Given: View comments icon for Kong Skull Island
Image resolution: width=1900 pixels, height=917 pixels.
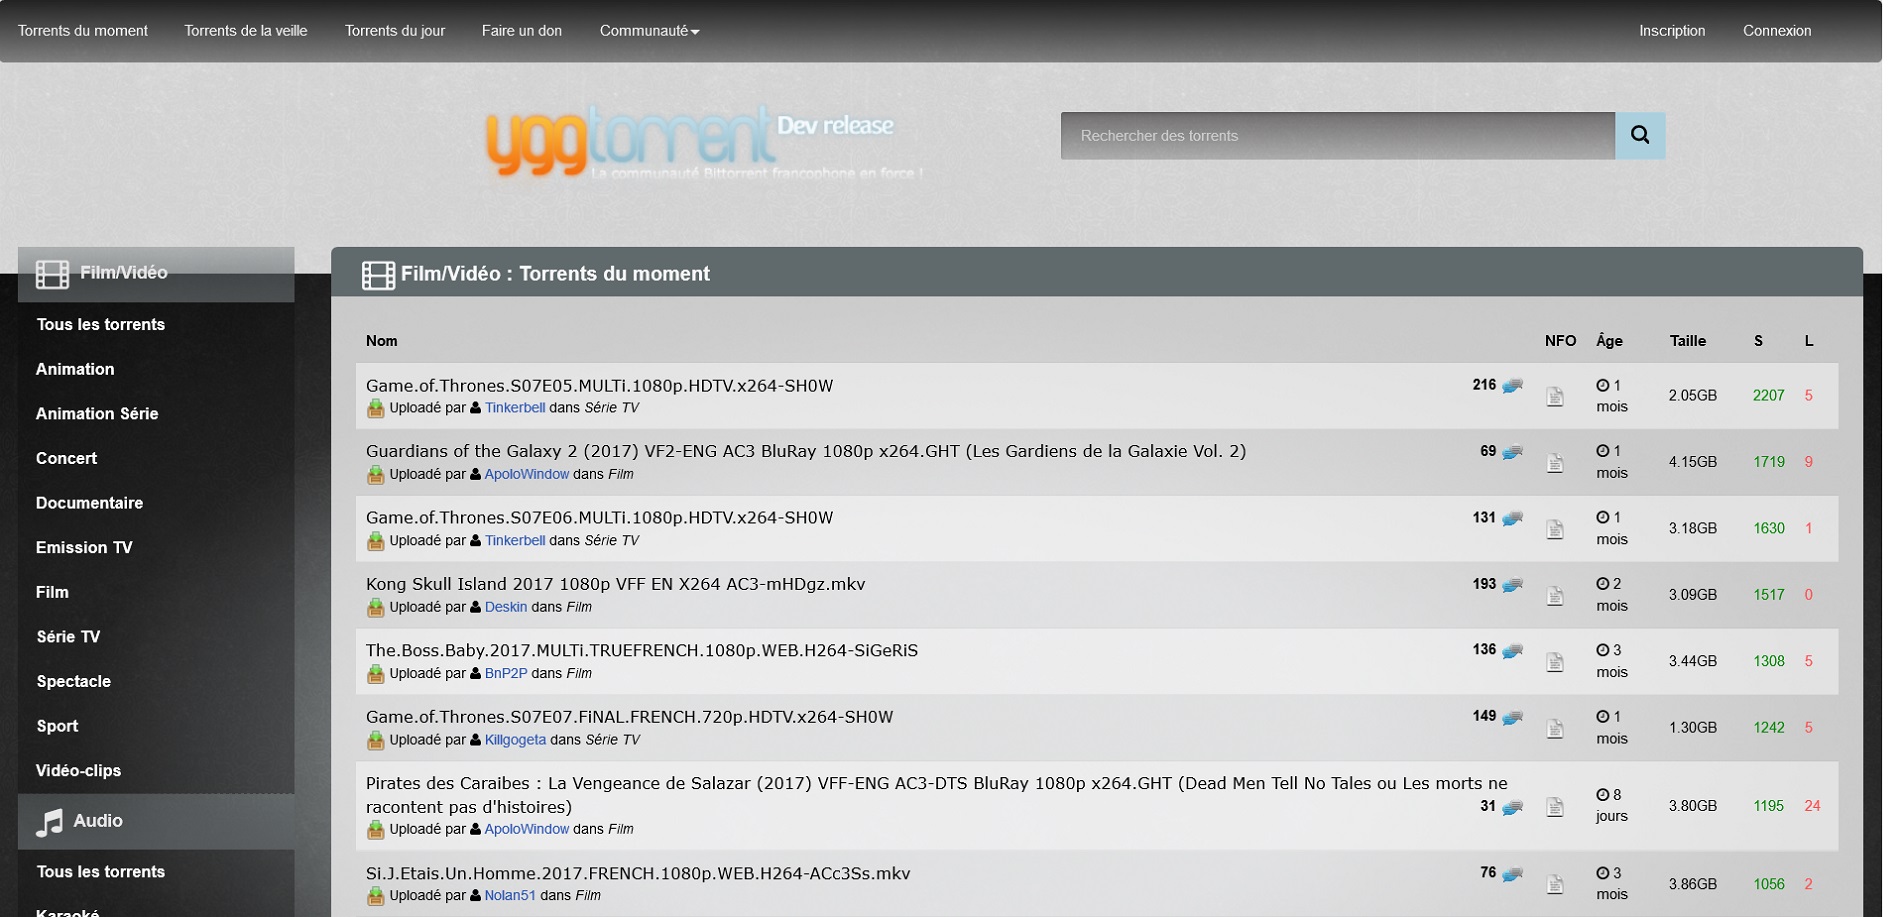Looking at the screenshot, I should [1512, 585].
